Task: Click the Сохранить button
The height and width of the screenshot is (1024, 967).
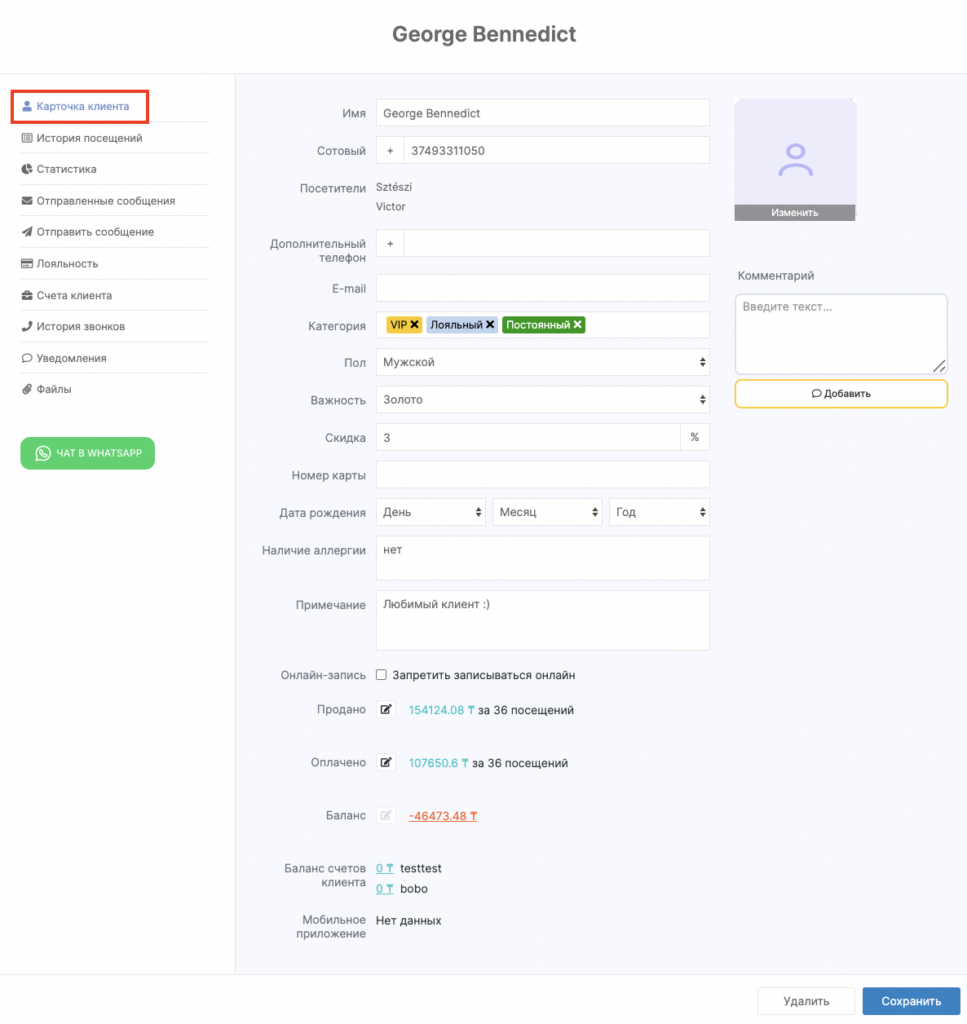Action: (x=911, y=1001)
